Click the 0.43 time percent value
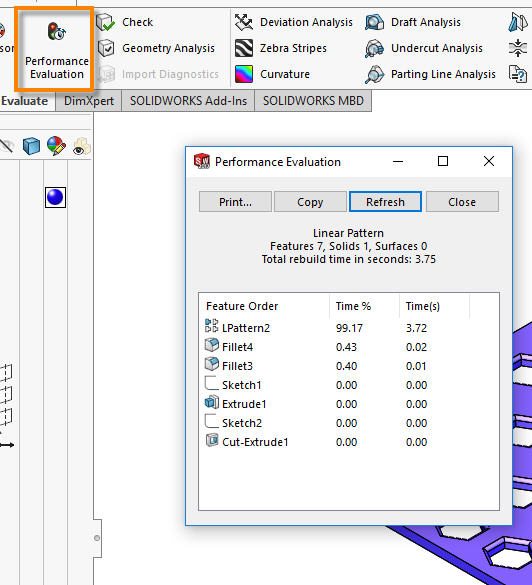Screen dimensions: 532x585 [x=346, y=347]
